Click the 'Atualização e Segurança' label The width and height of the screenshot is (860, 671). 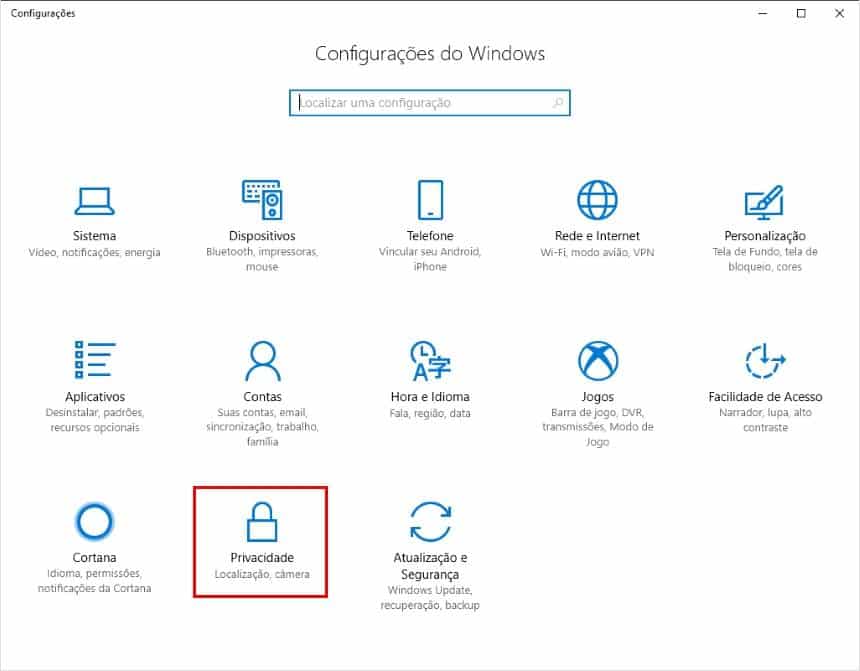click(430, 566)
